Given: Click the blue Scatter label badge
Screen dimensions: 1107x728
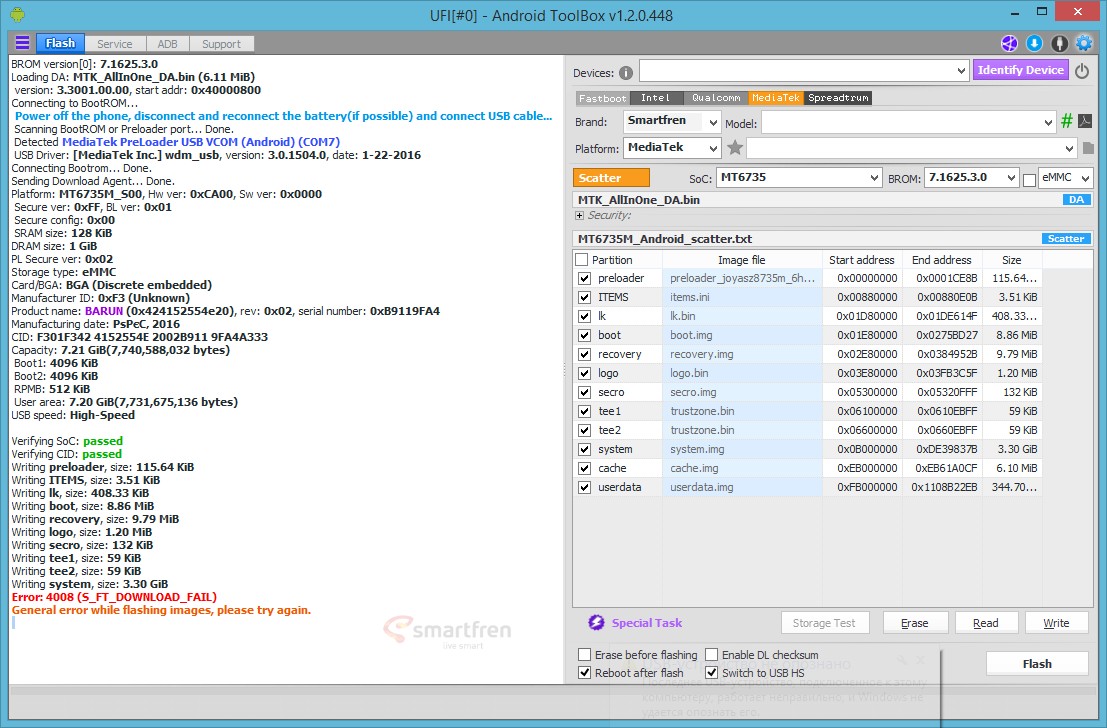Looking at the screenshot, I should click(1065, 239).
